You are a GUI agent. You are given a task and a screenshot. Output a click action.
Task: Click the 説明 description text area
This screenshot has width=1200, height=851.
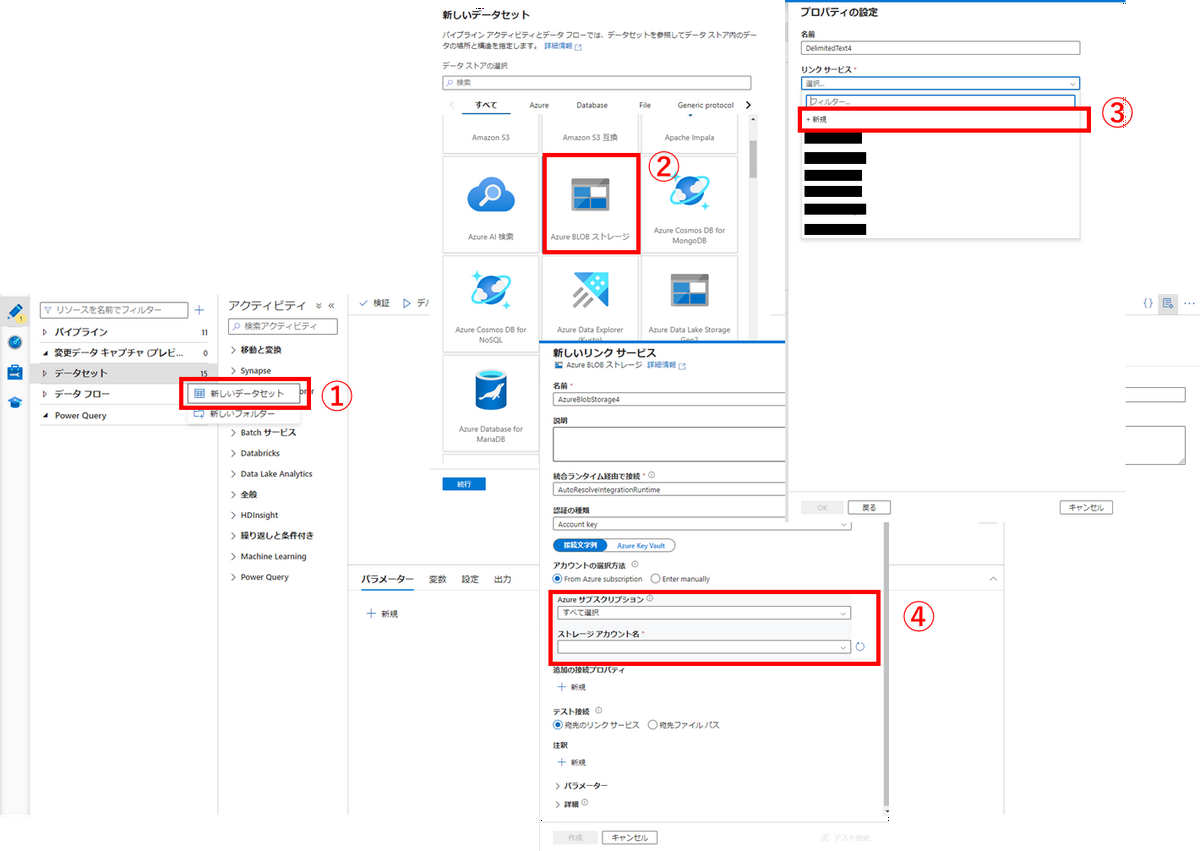coord(669,444)
